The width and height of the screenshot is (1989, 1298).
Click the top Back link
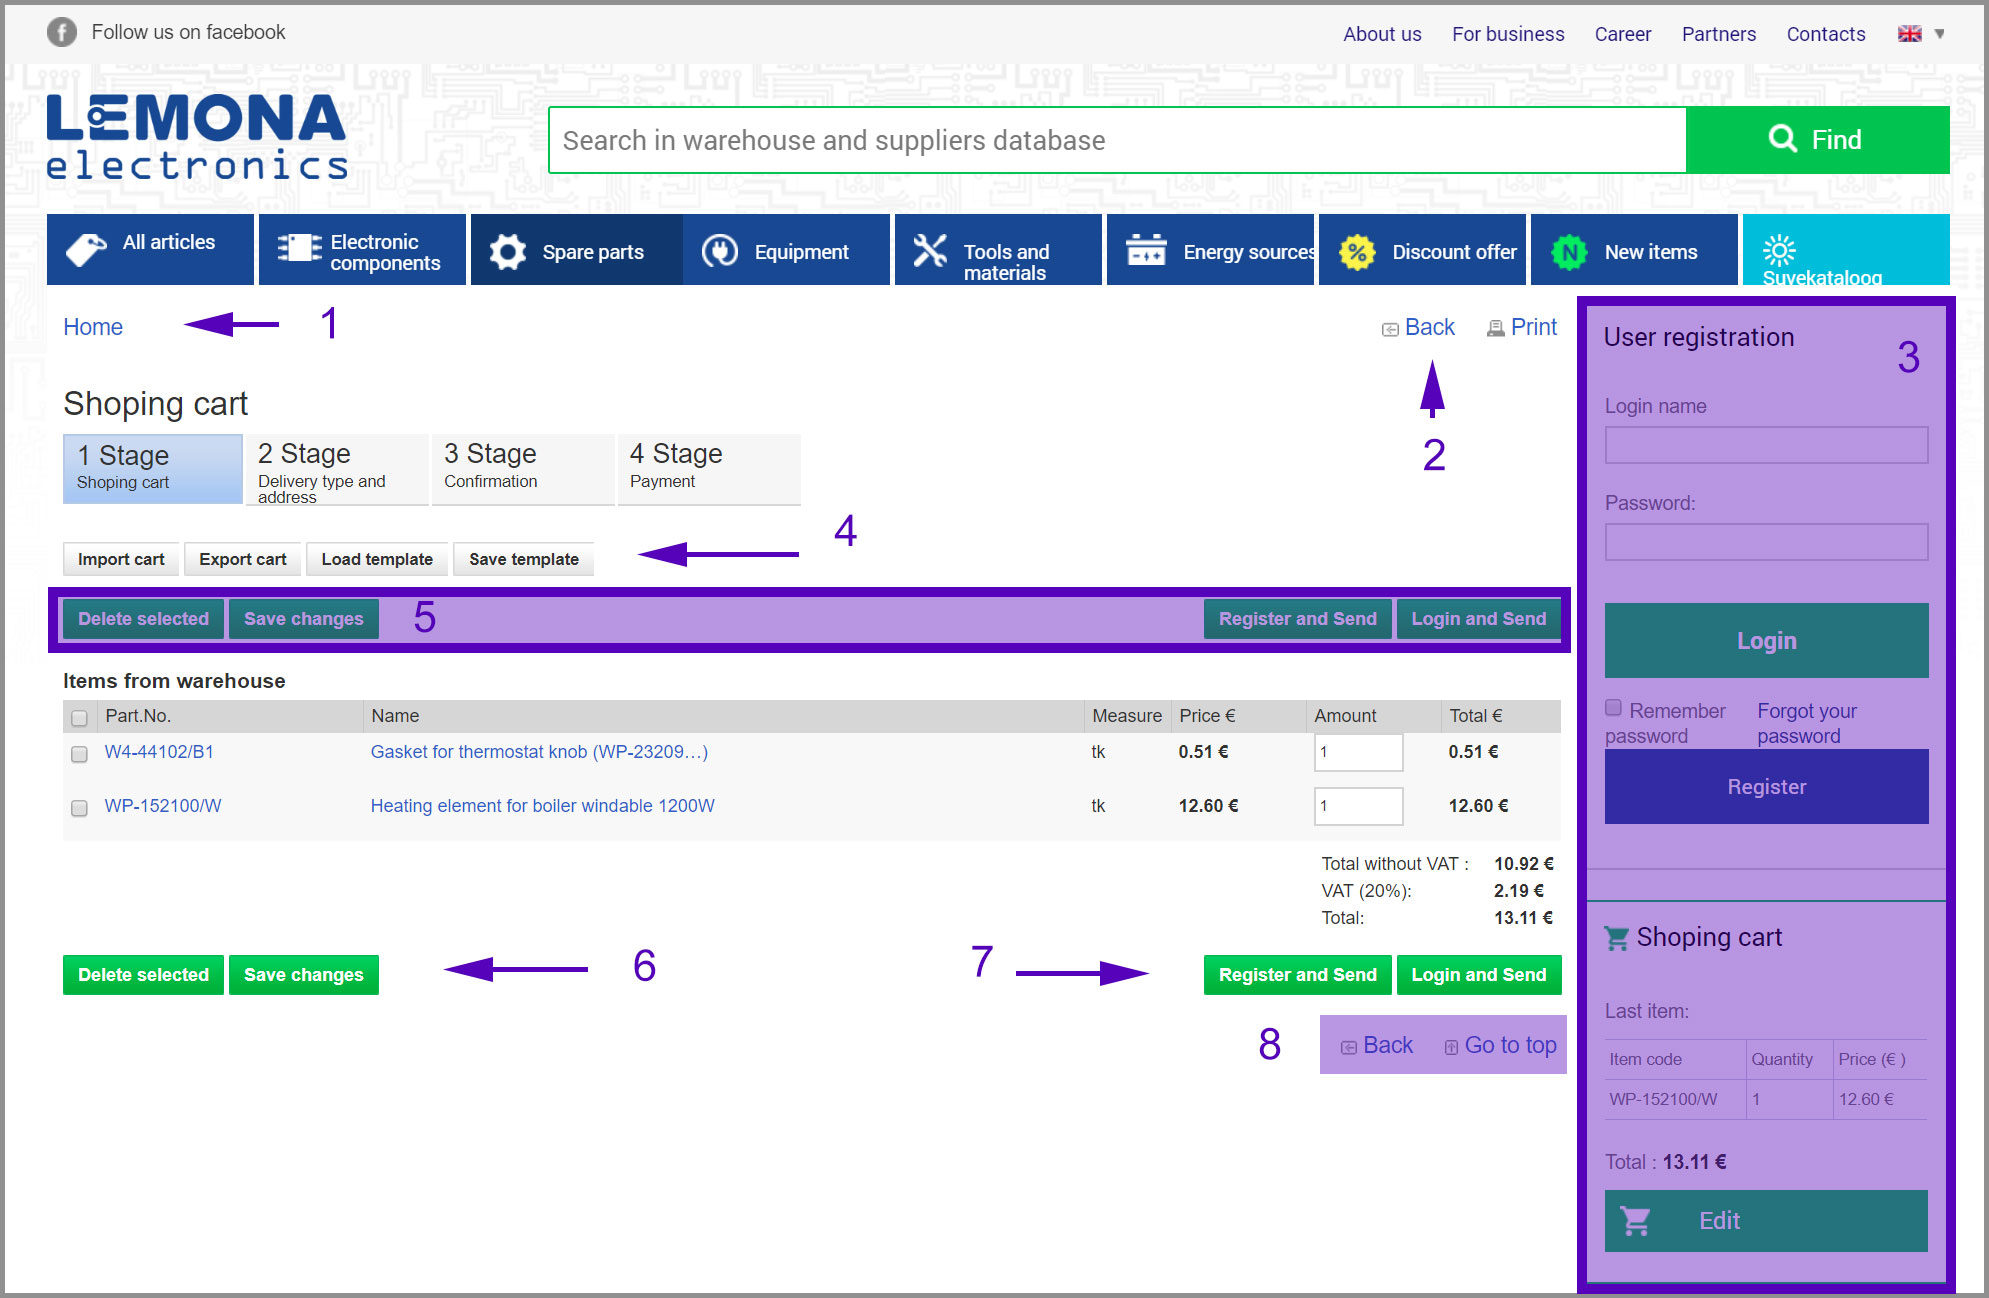pos(1418,327)
